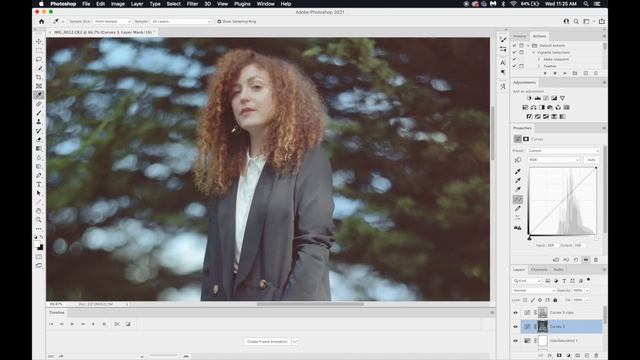This screenshot has height=360, width=640.
Task: Open the Filter menu
Action: tap(192, 4)
